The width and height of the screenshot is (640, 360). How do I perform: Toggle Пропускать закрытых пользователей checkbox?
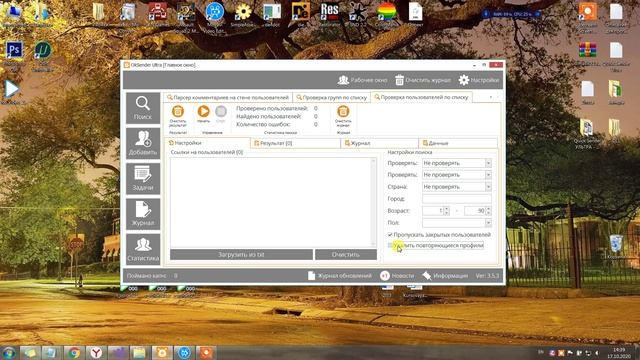pyautogui.click(x=390, y=235)
